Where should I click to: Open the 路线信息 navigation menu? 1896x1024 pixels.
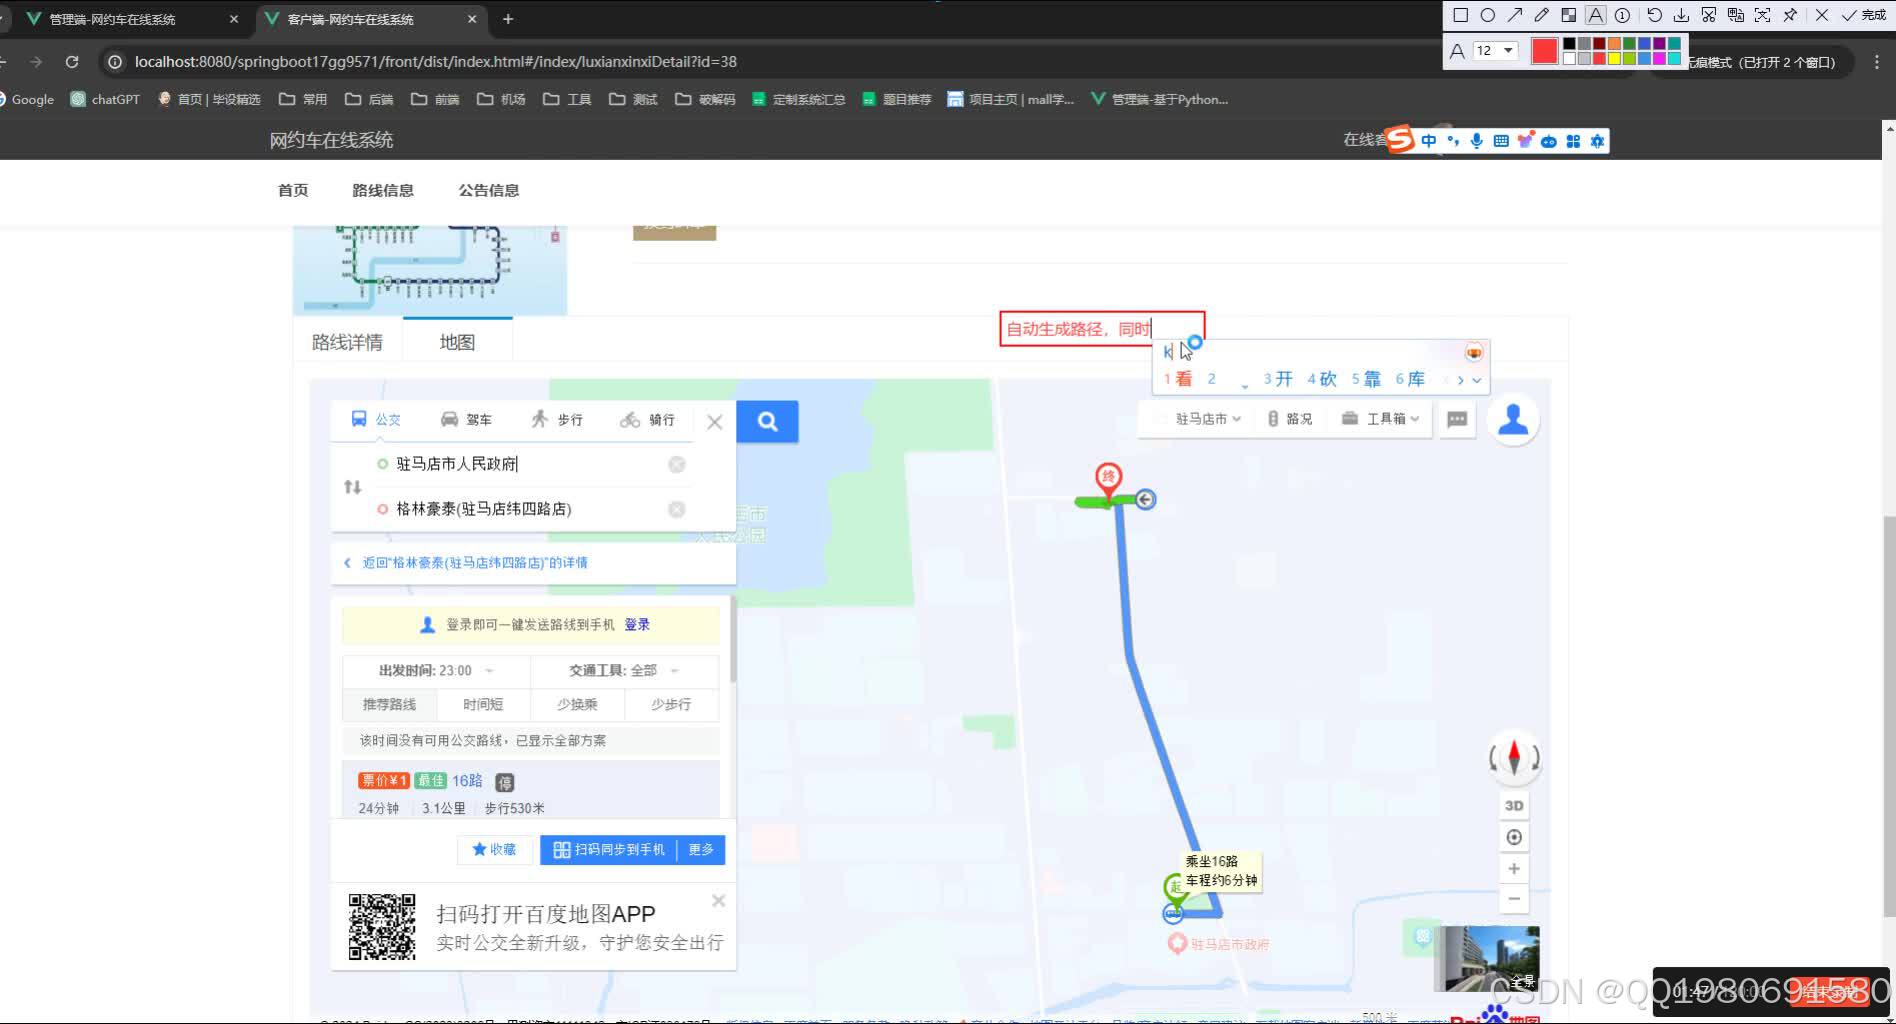click(383, 190)
